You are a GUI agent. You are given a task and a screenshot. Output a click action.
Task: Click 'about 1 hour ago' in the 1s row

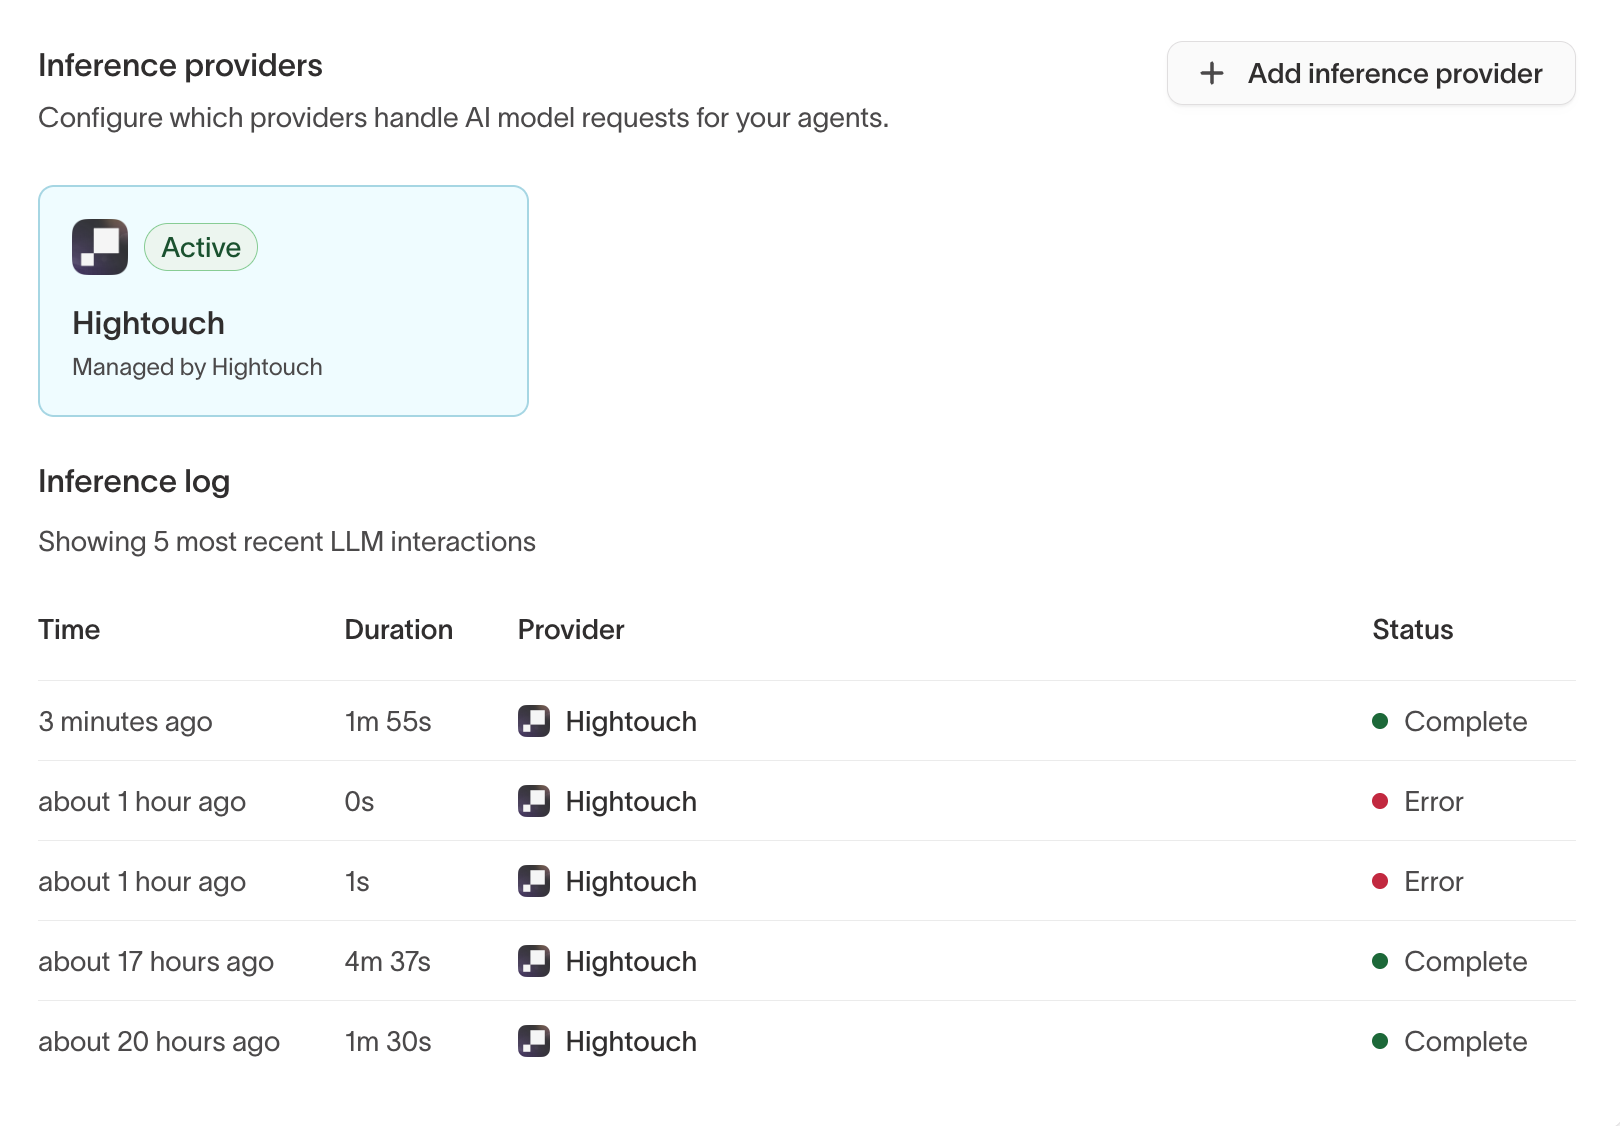coord(142,881)
